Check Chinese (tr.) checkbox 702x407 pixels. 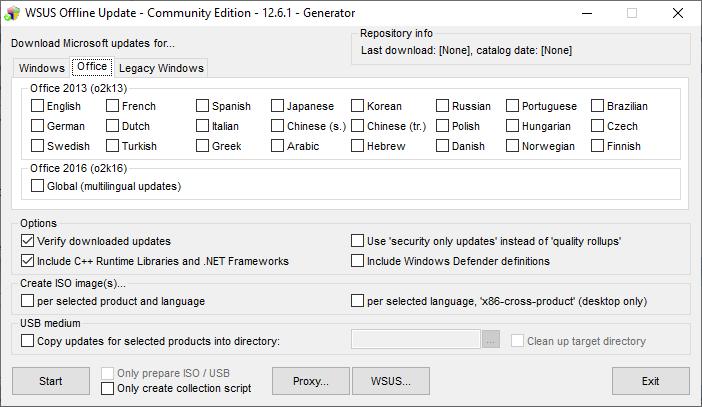pos(357,126)
